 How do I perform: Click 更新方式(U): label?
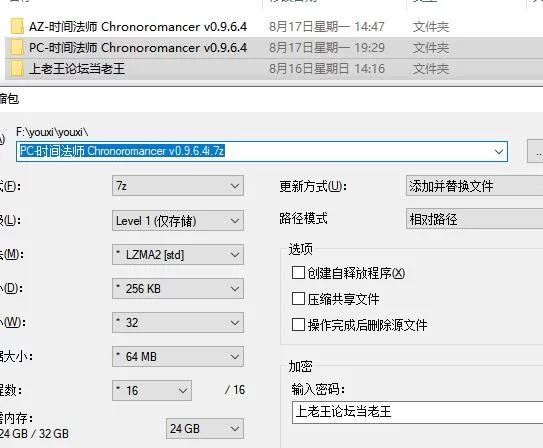pyautogui.click(x=313, y=187)
